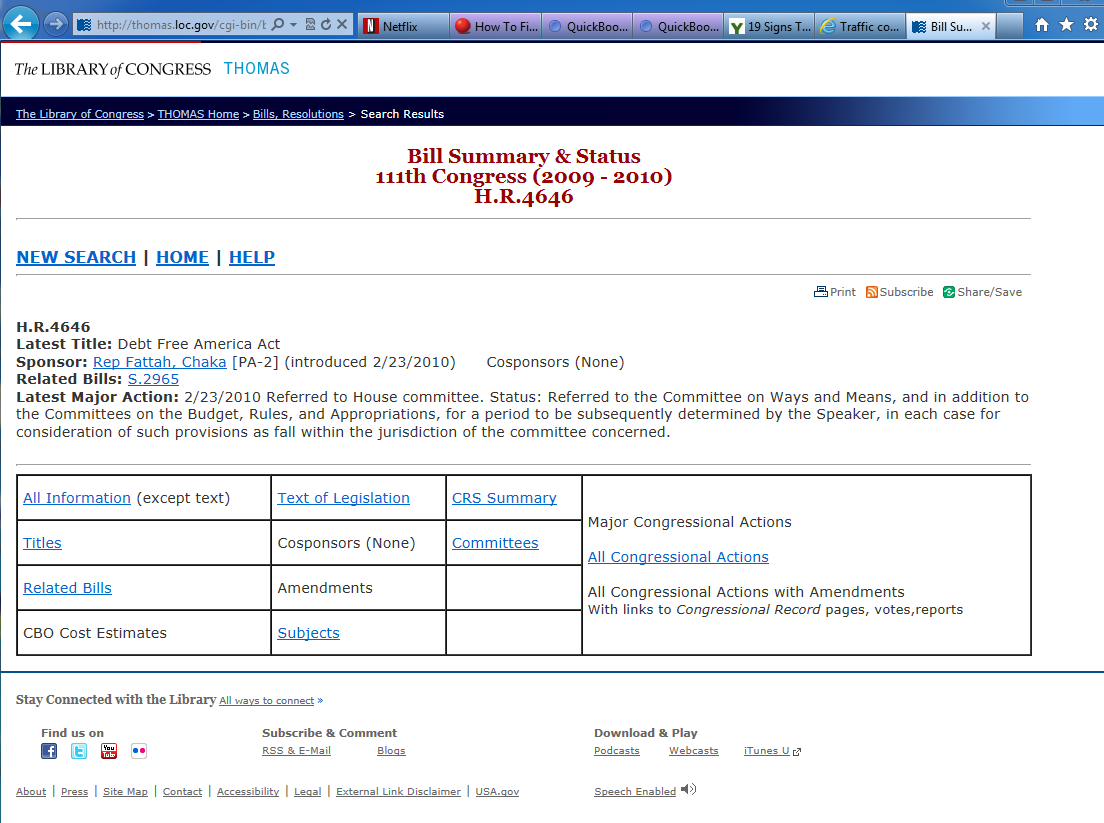Click the Subscribe RSS icon link
This screenshot has width=1104, height=823.
point(900,292)
